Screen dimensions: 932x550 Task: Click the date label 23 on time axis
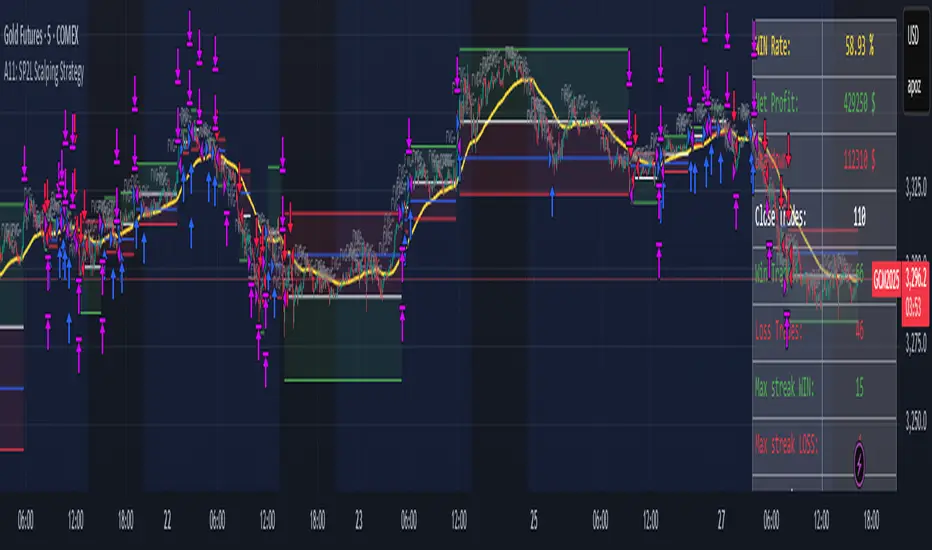coord(359,520)
